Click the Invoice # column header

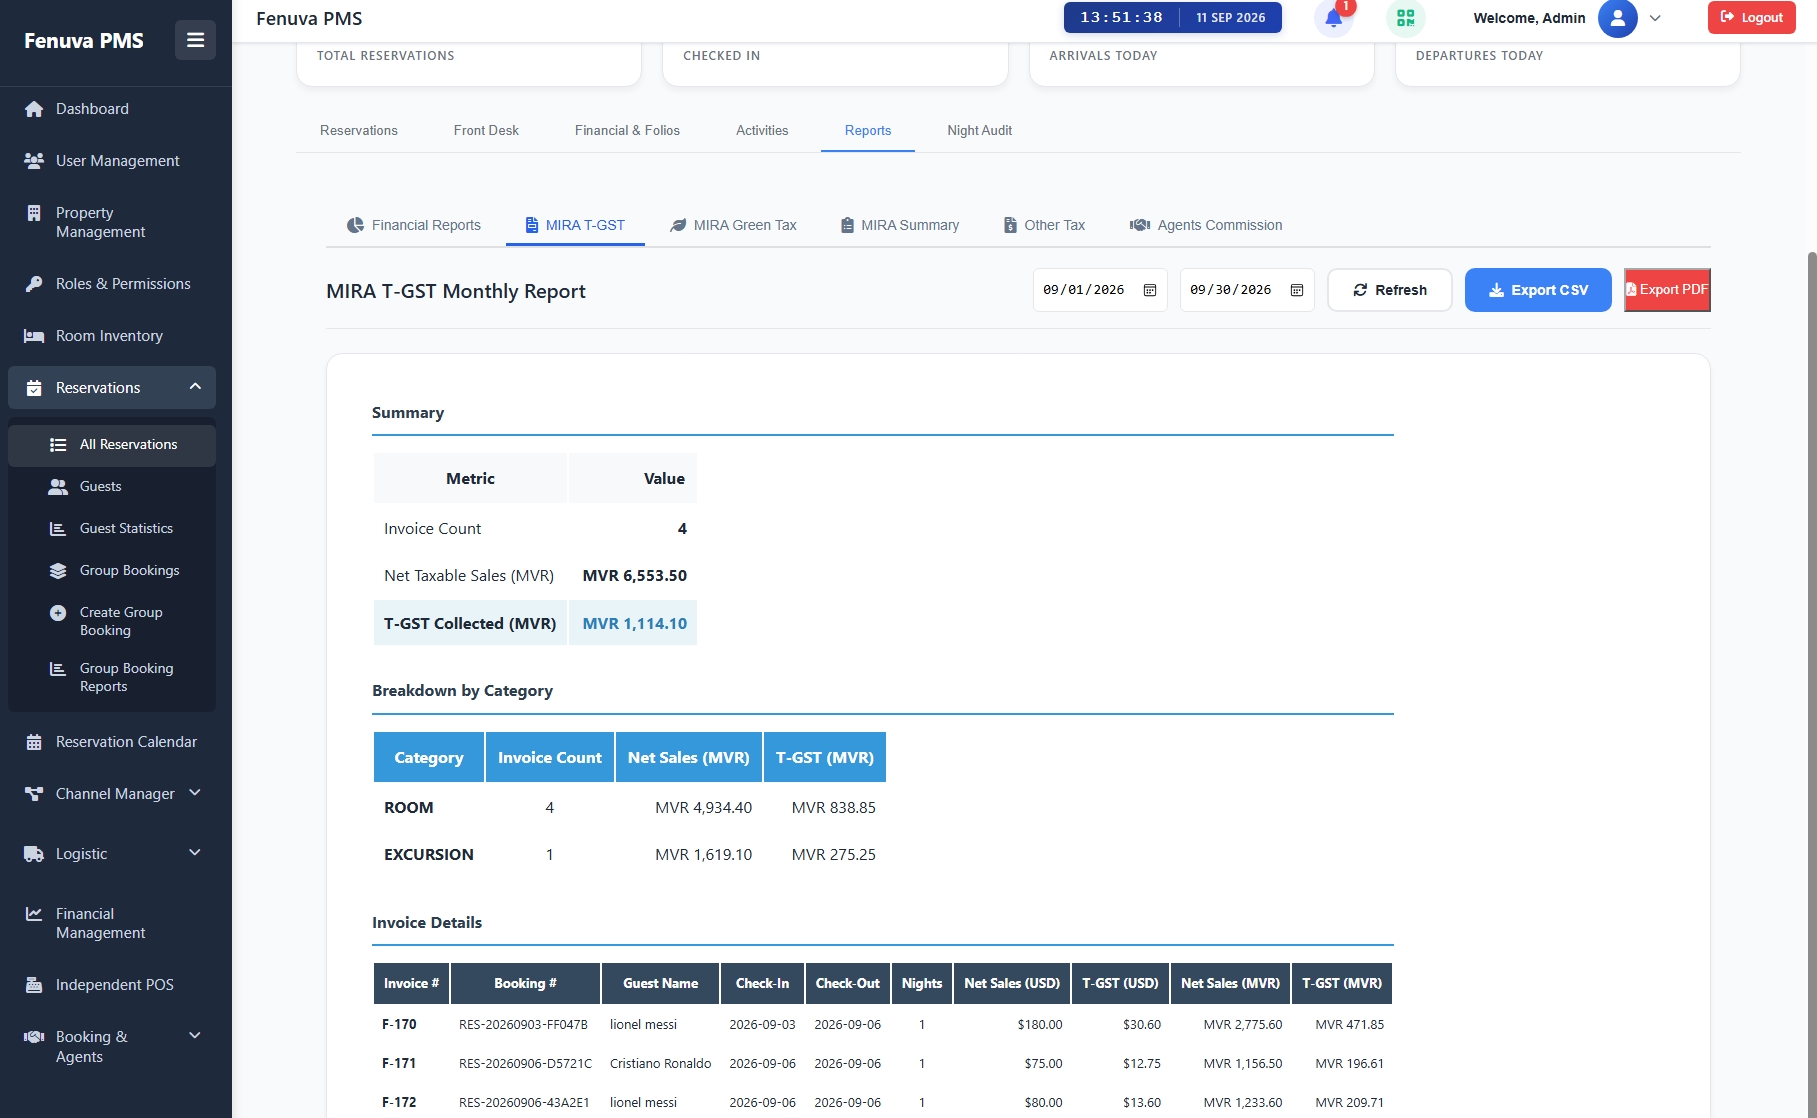[x=411, y=984]
